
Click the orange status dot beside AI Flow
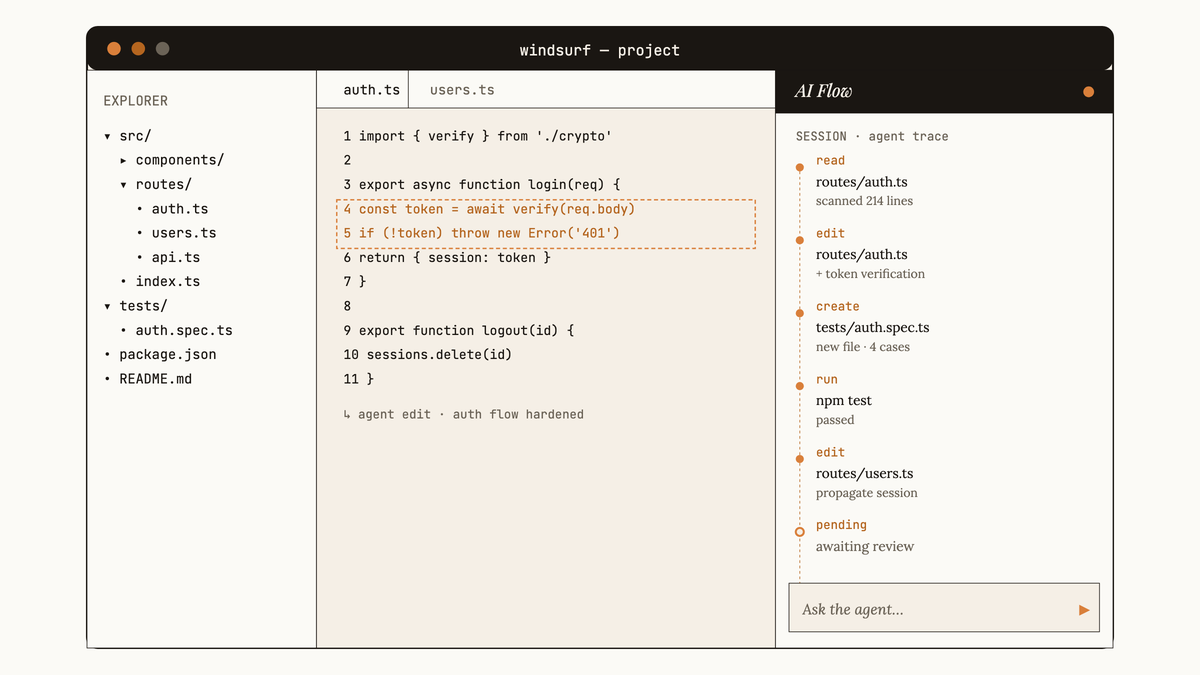coord(1089,92)
